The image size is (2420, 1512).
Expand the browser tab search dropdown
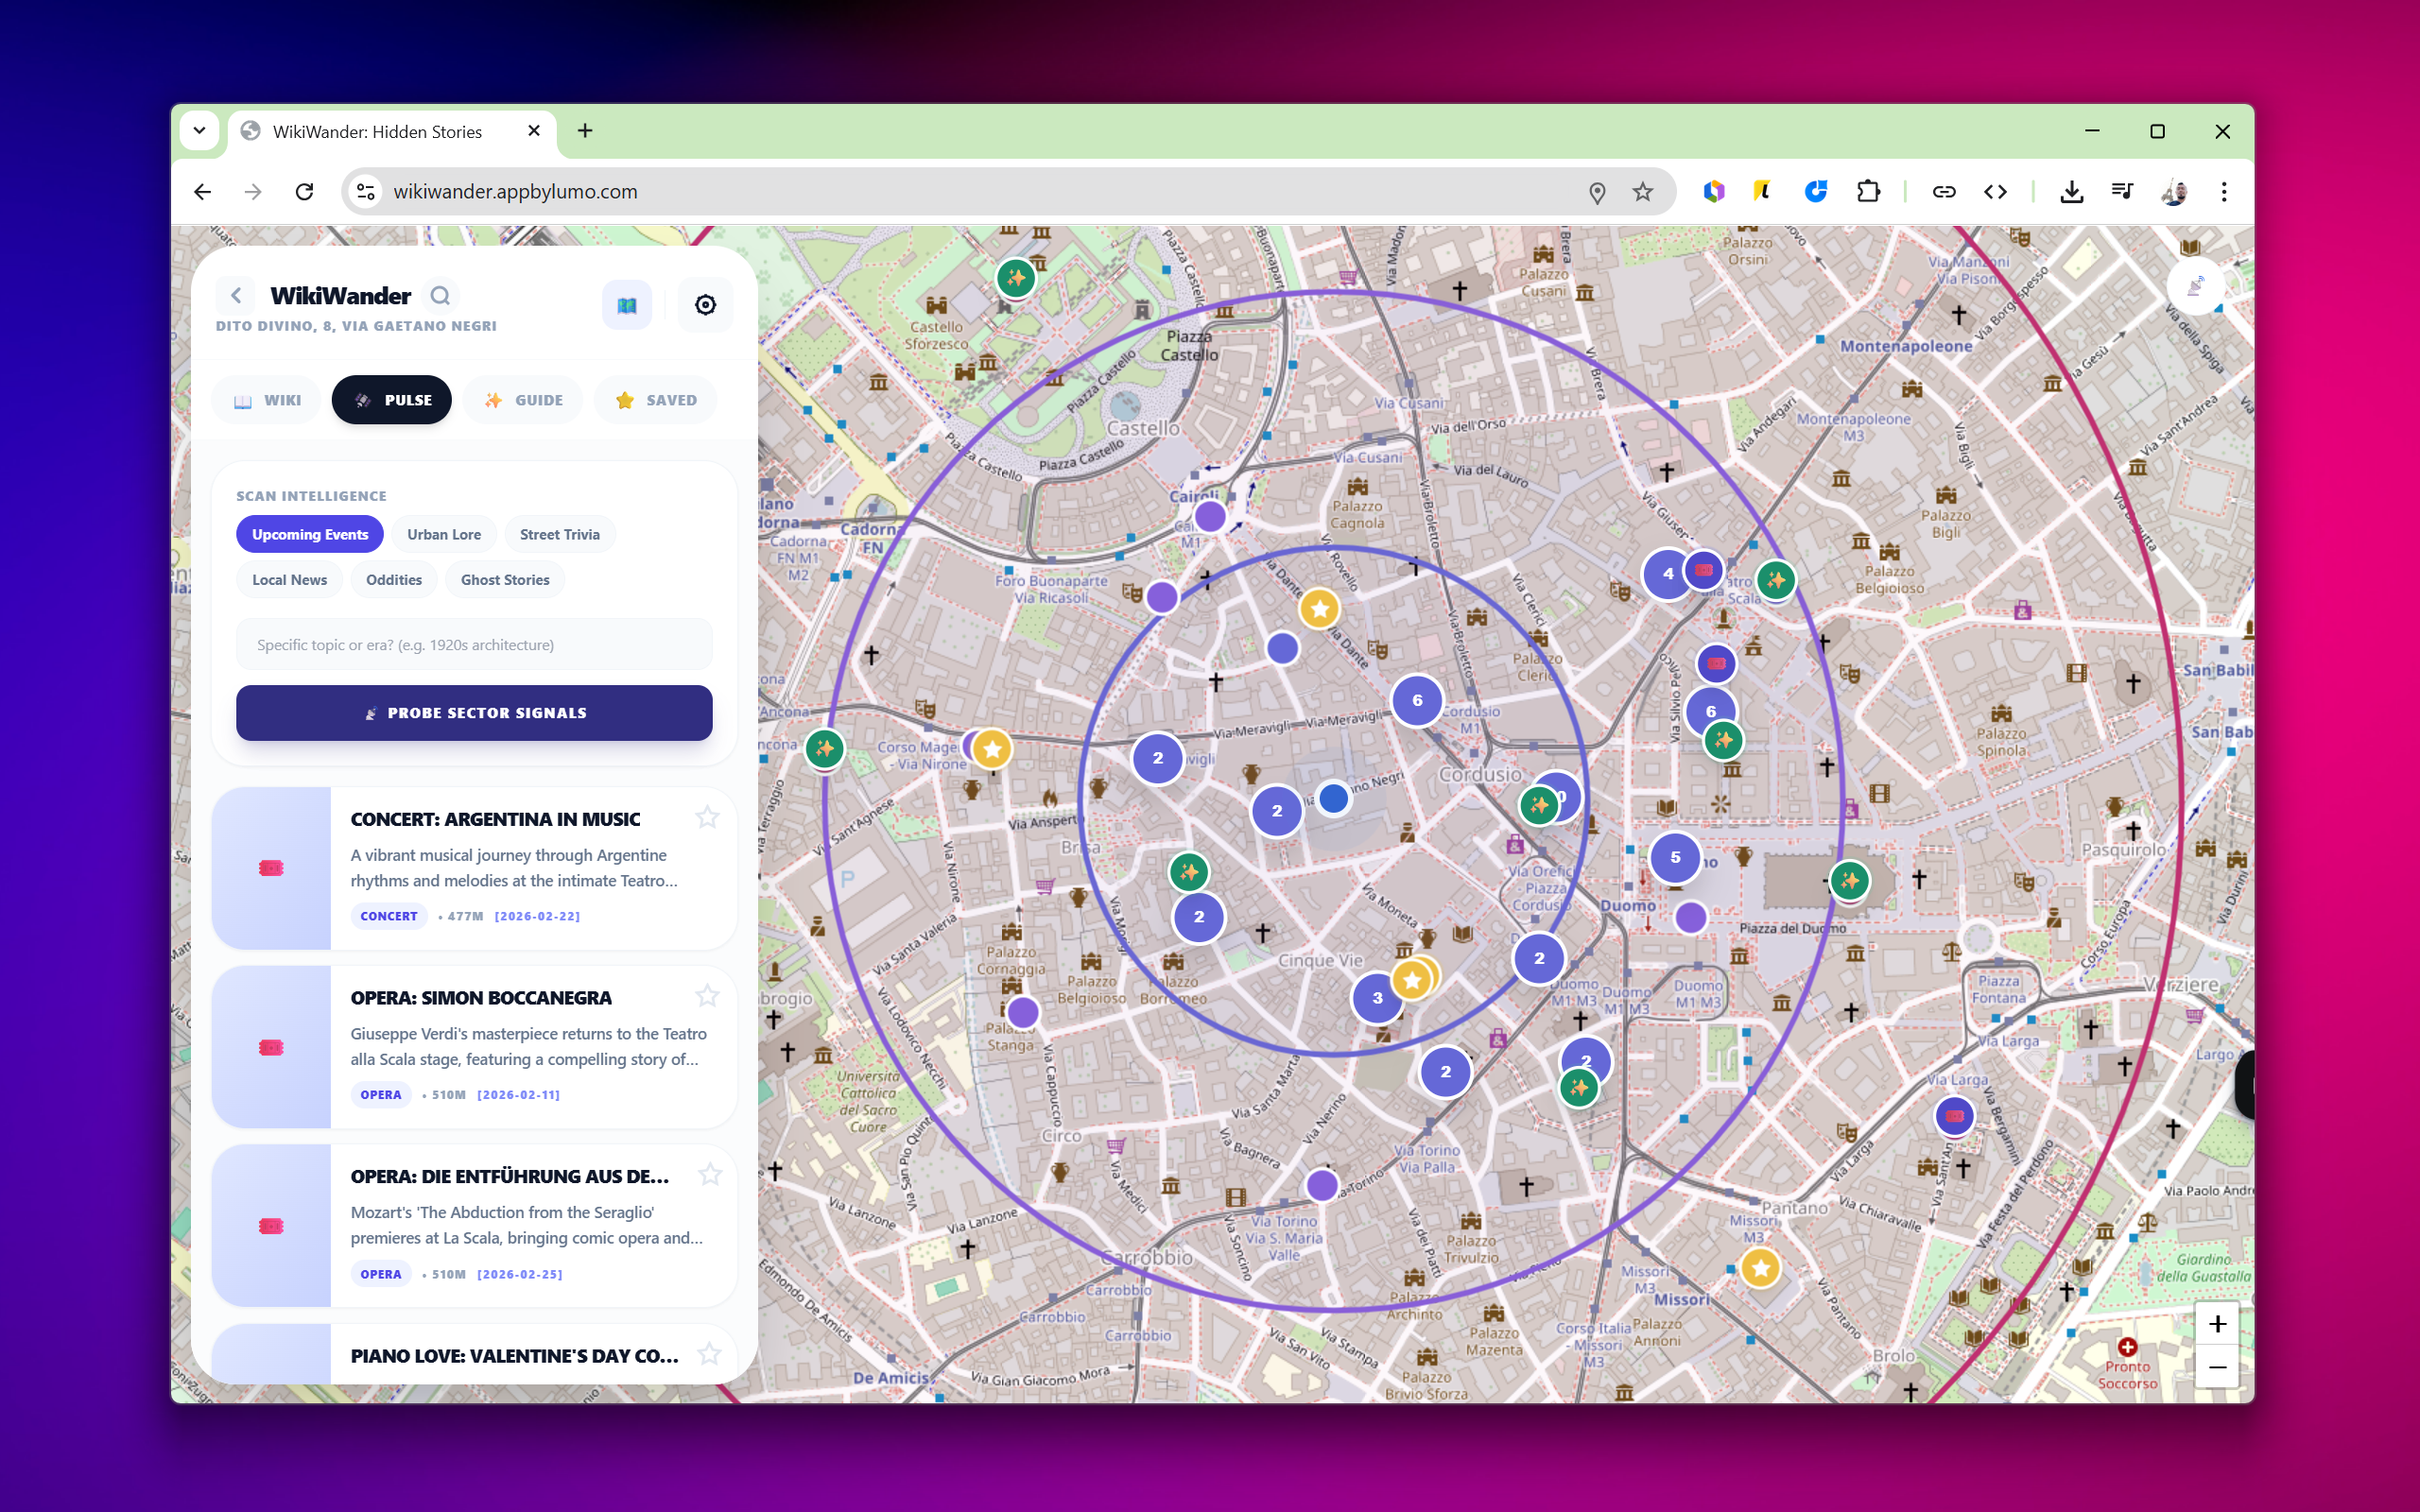[x=199, y=131]
